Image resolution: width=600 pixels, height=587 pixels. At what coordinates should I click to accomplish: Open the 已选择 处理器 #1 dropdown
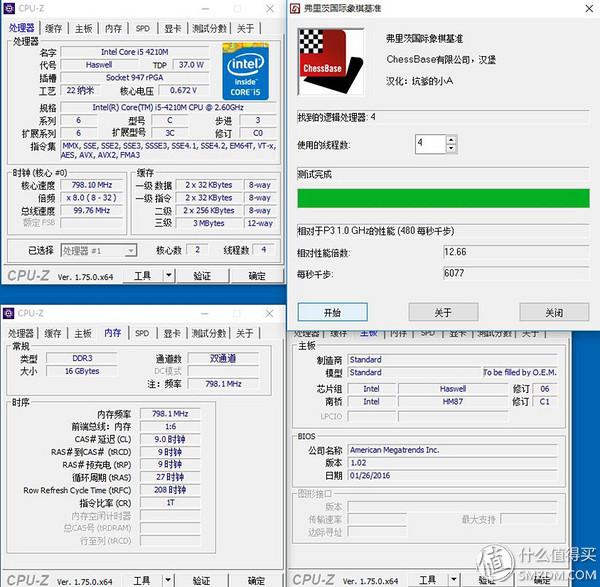pyautogui.click(x=99, y=251)
